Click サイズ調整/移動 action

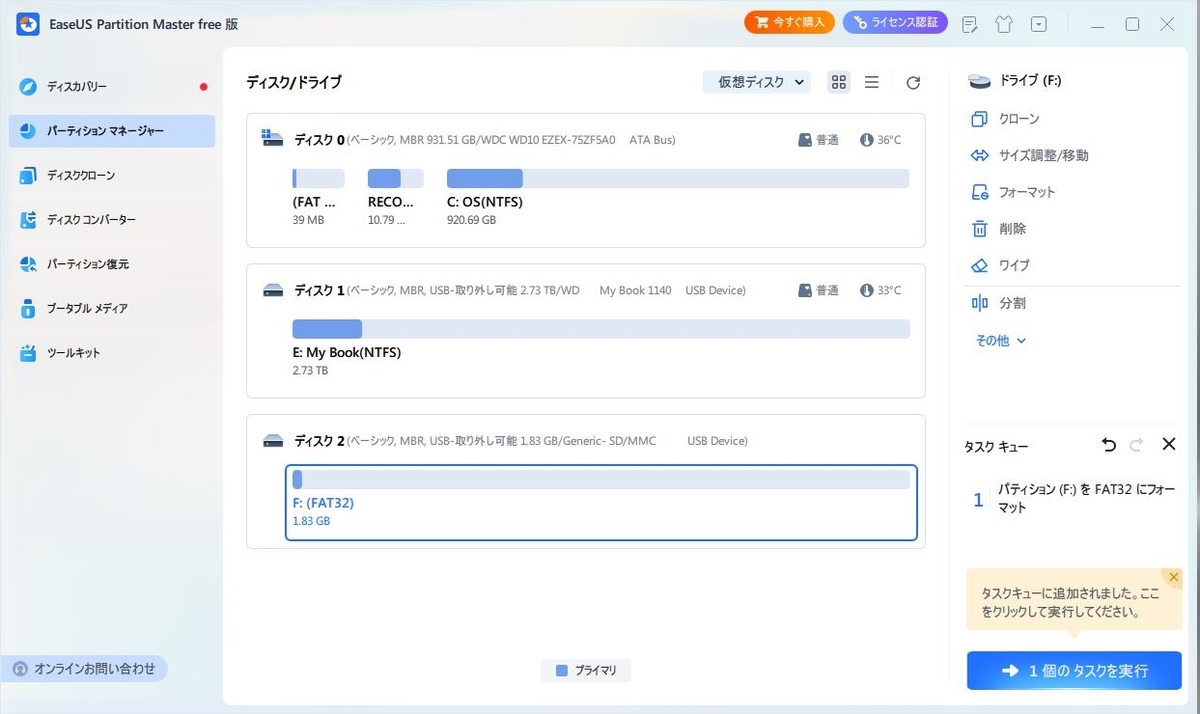1029,156
